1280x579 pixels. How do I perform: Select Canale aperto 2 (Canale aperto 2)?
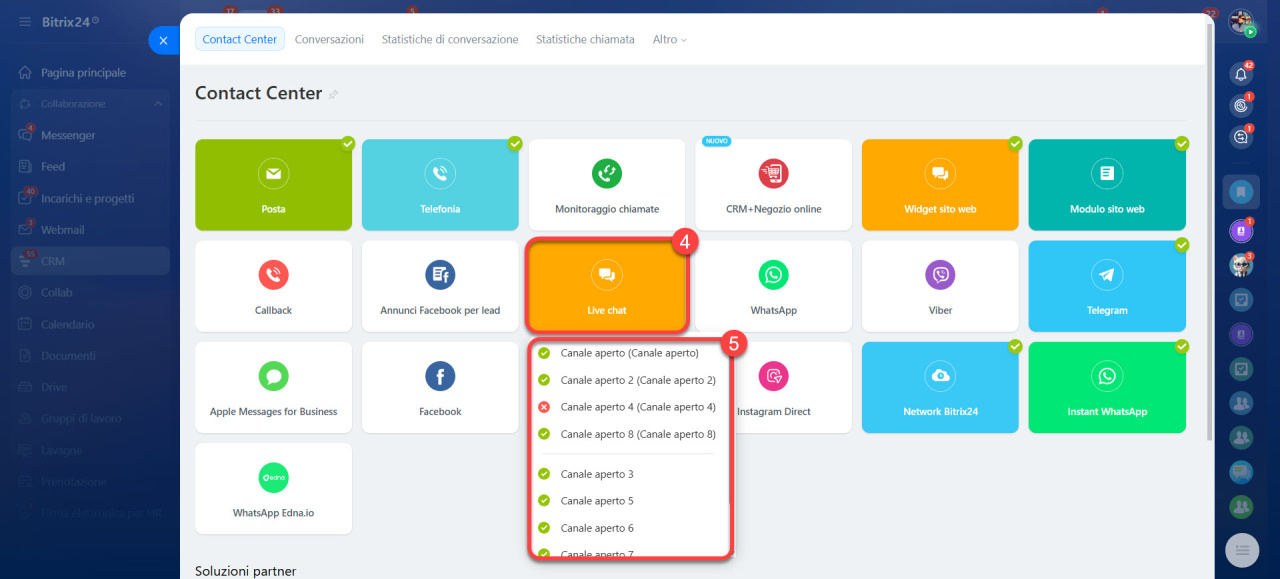[630, 380]
